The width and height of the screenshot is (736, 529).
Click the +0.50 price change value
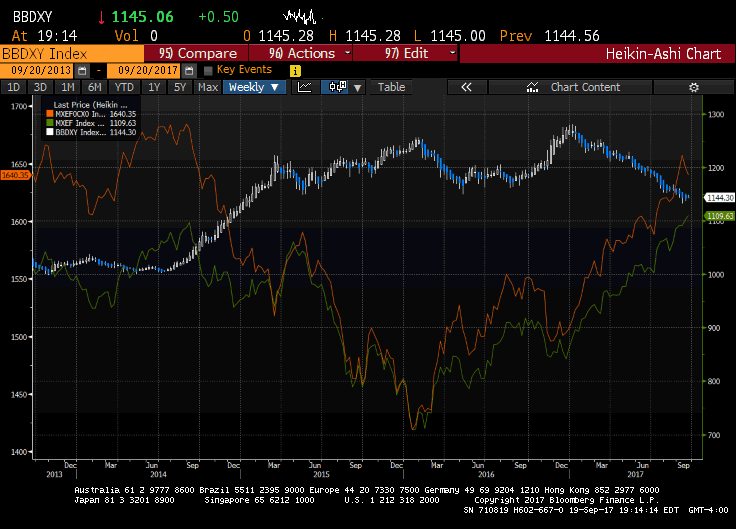tap(218, 17)
